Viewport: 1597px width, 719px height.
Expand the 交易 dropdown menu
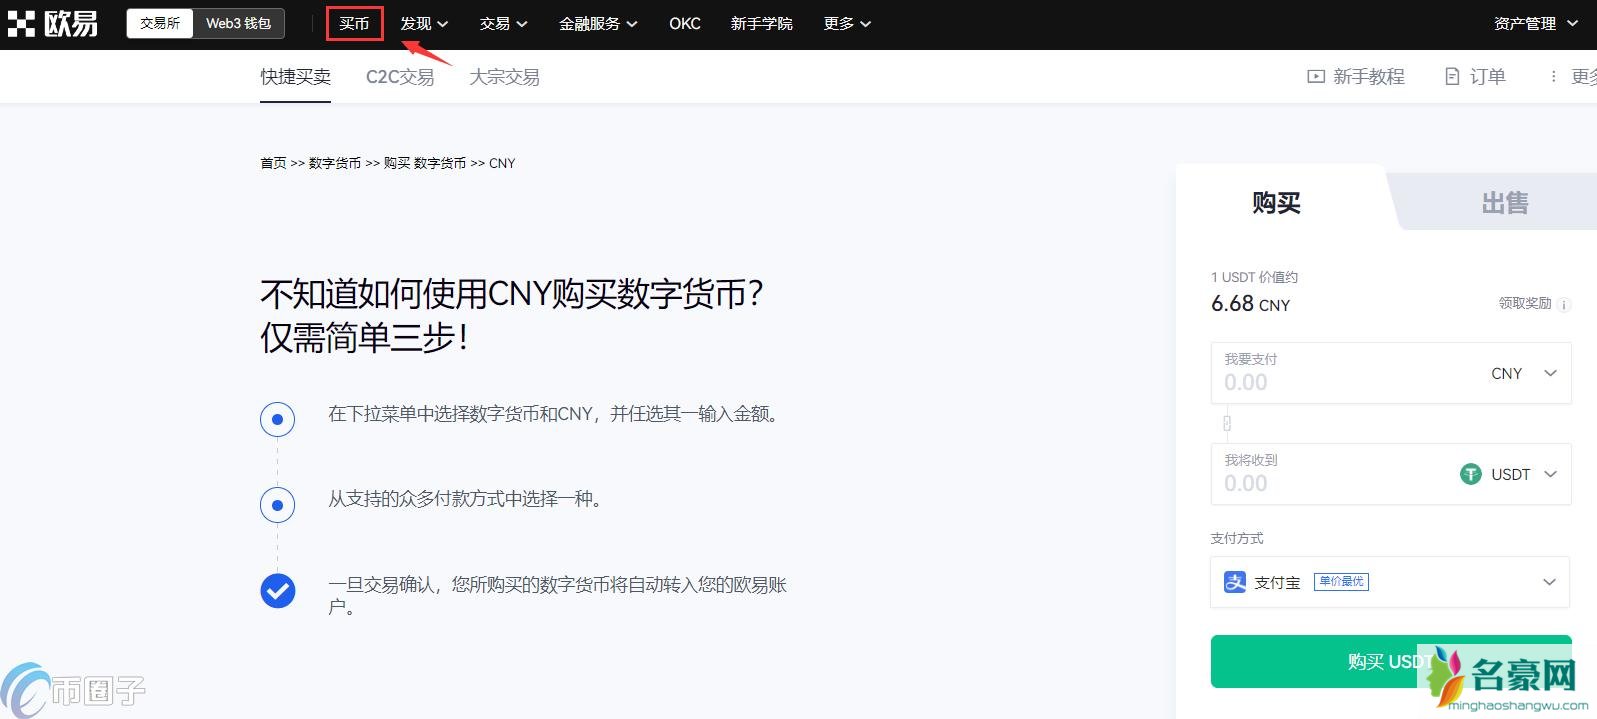(503, 23)
